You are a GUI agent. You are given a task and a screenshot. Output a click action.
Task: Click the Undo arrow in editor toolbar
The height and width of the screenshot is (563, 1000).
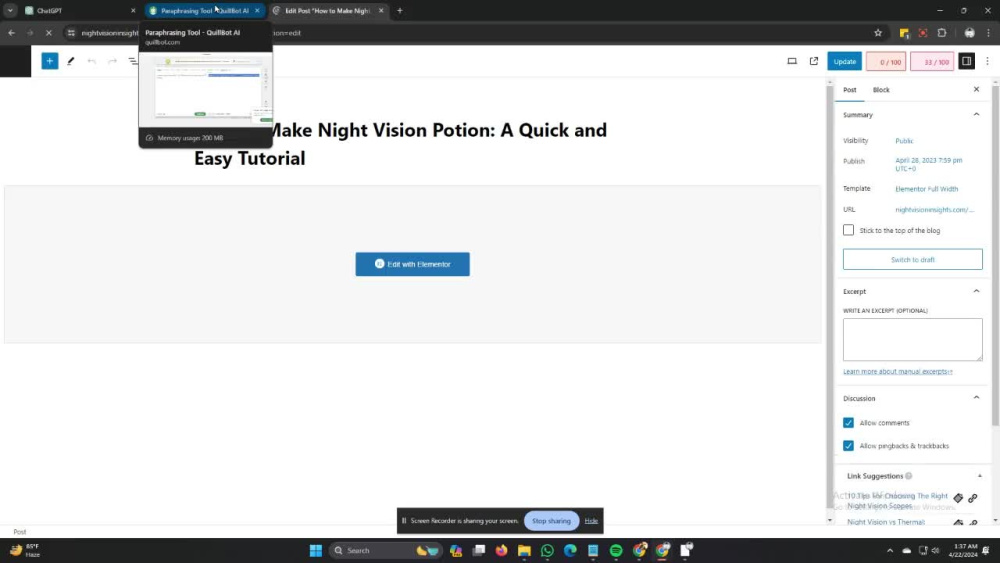point(92,61)
